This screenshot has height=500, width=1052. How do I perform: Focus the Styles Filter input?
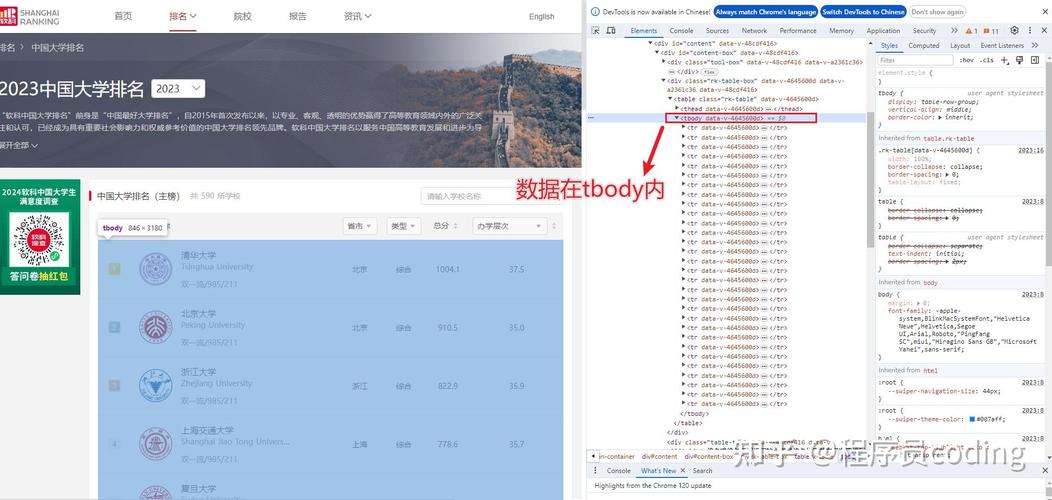pyautogui.click(x=916, y=60)
